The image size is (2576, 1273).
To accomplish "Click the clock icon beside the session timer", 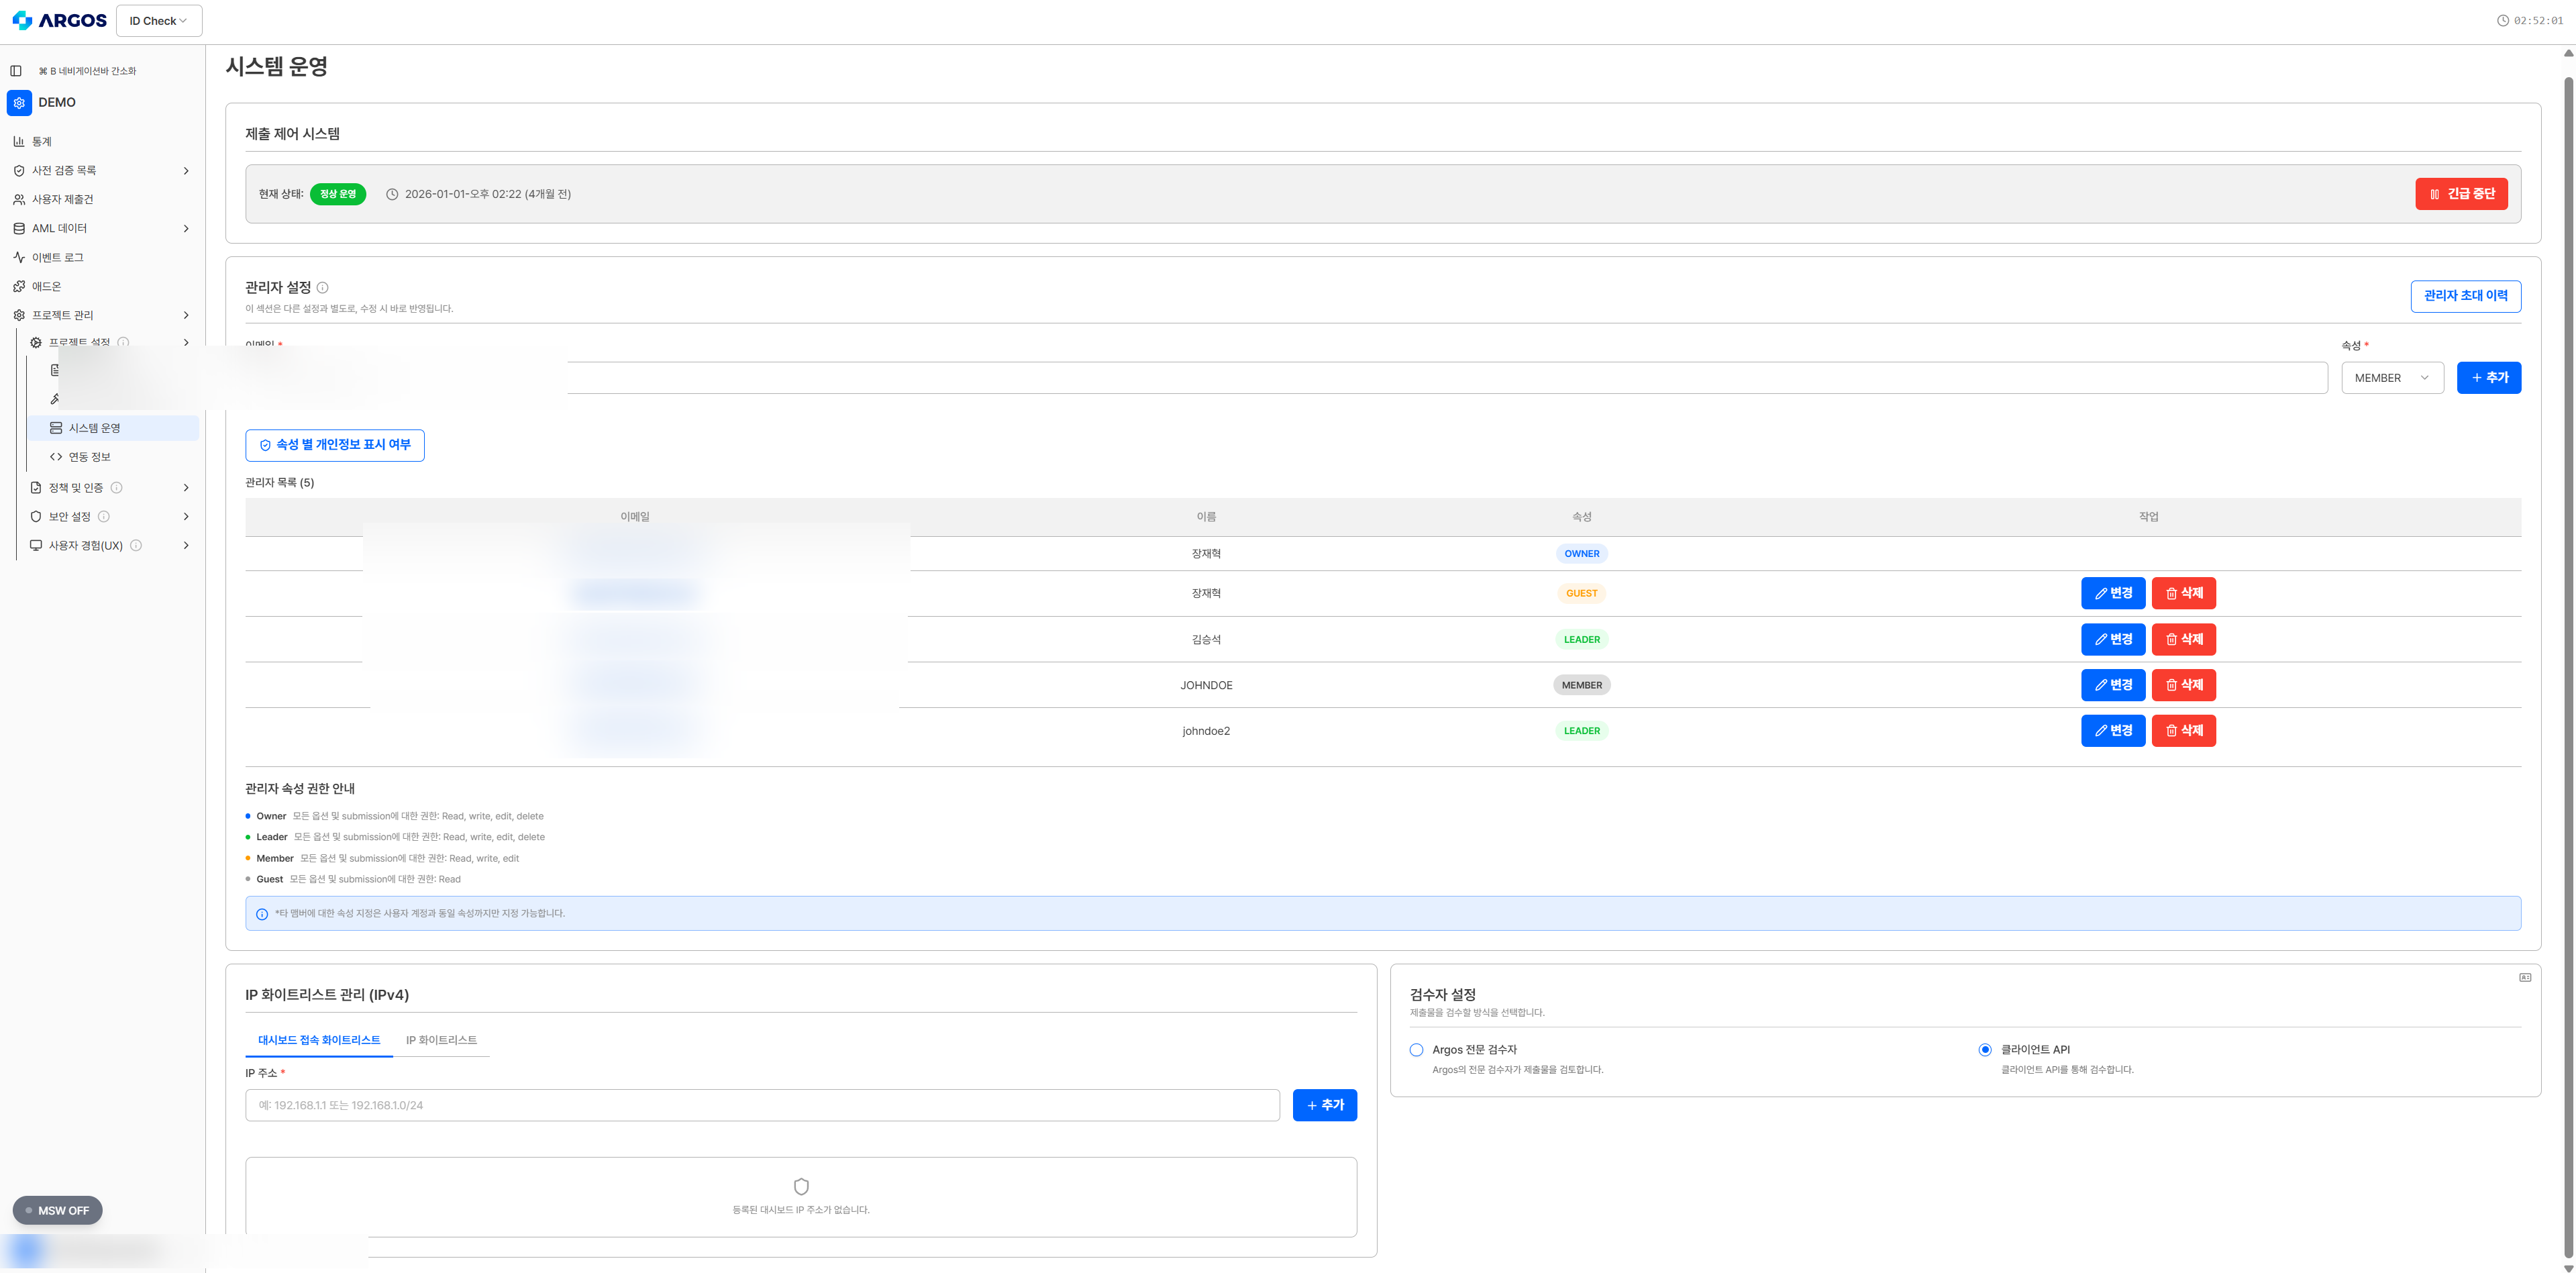I will point(2503,21).
